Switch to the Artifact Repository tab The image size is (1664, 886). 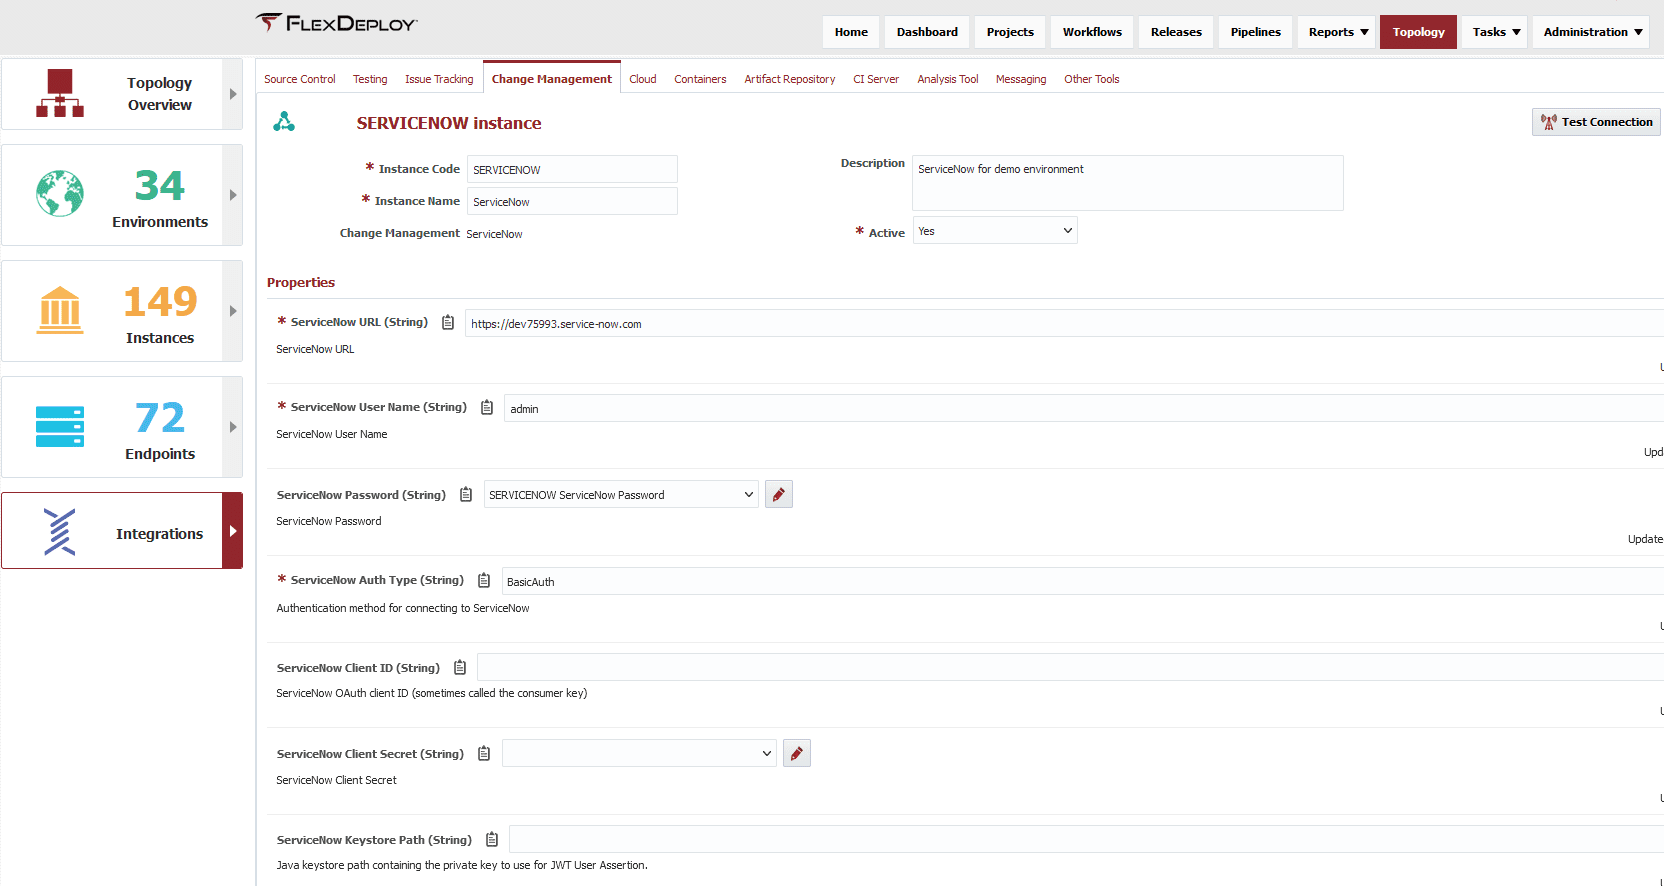pos(789,79)
